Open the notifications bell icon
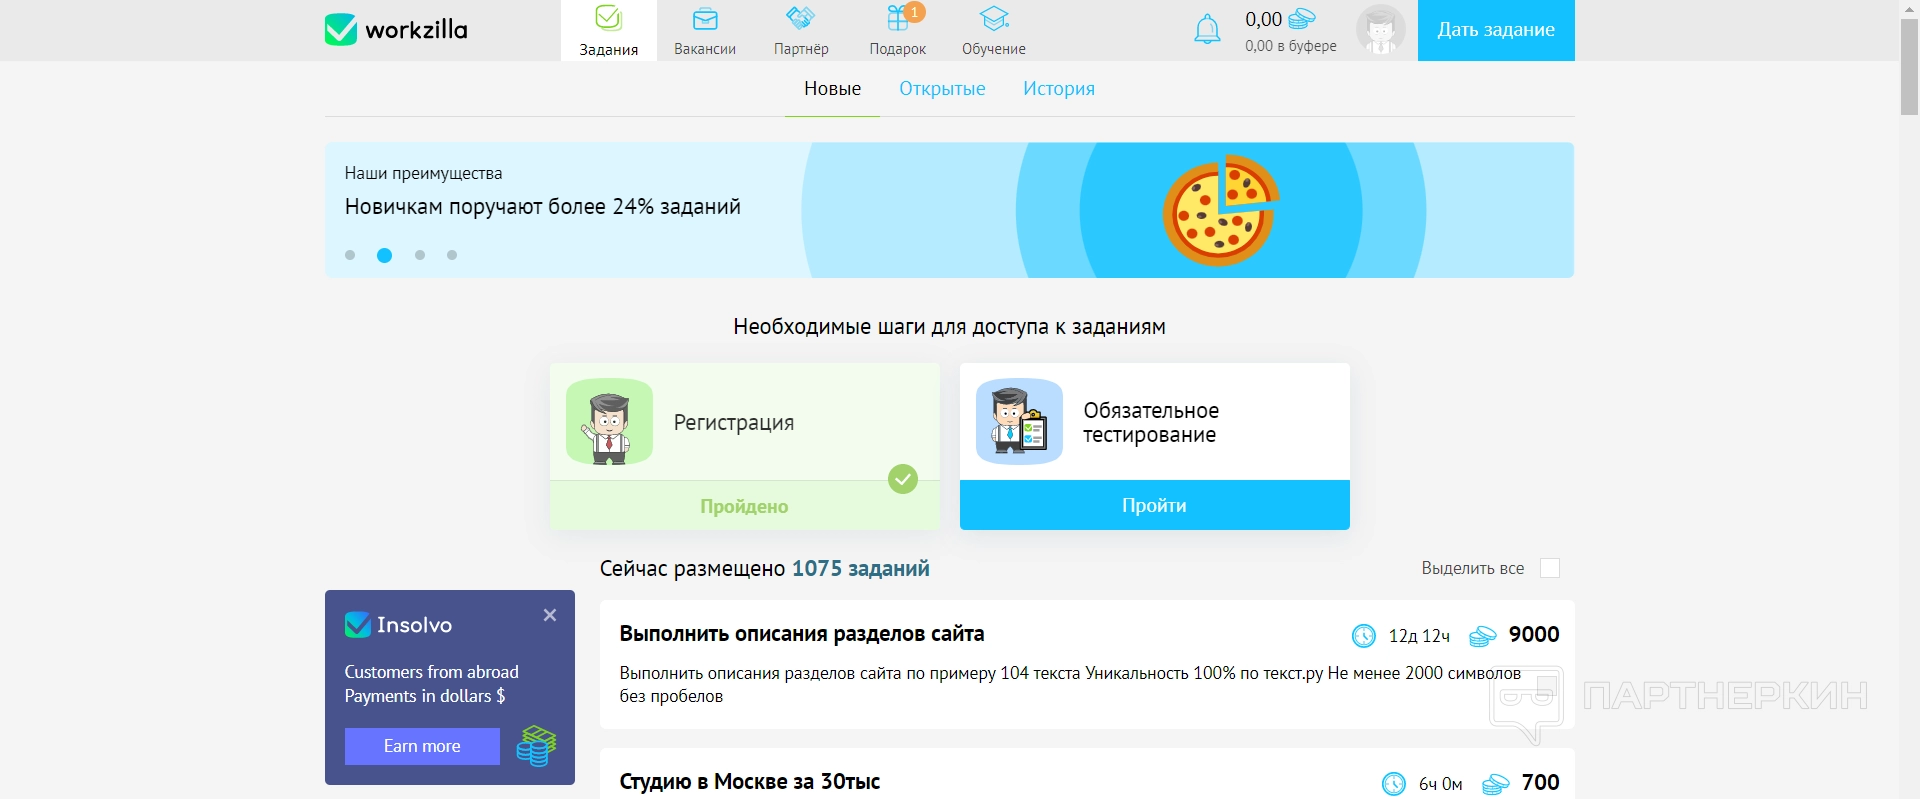The image size is (1920, 799). 1207,29
